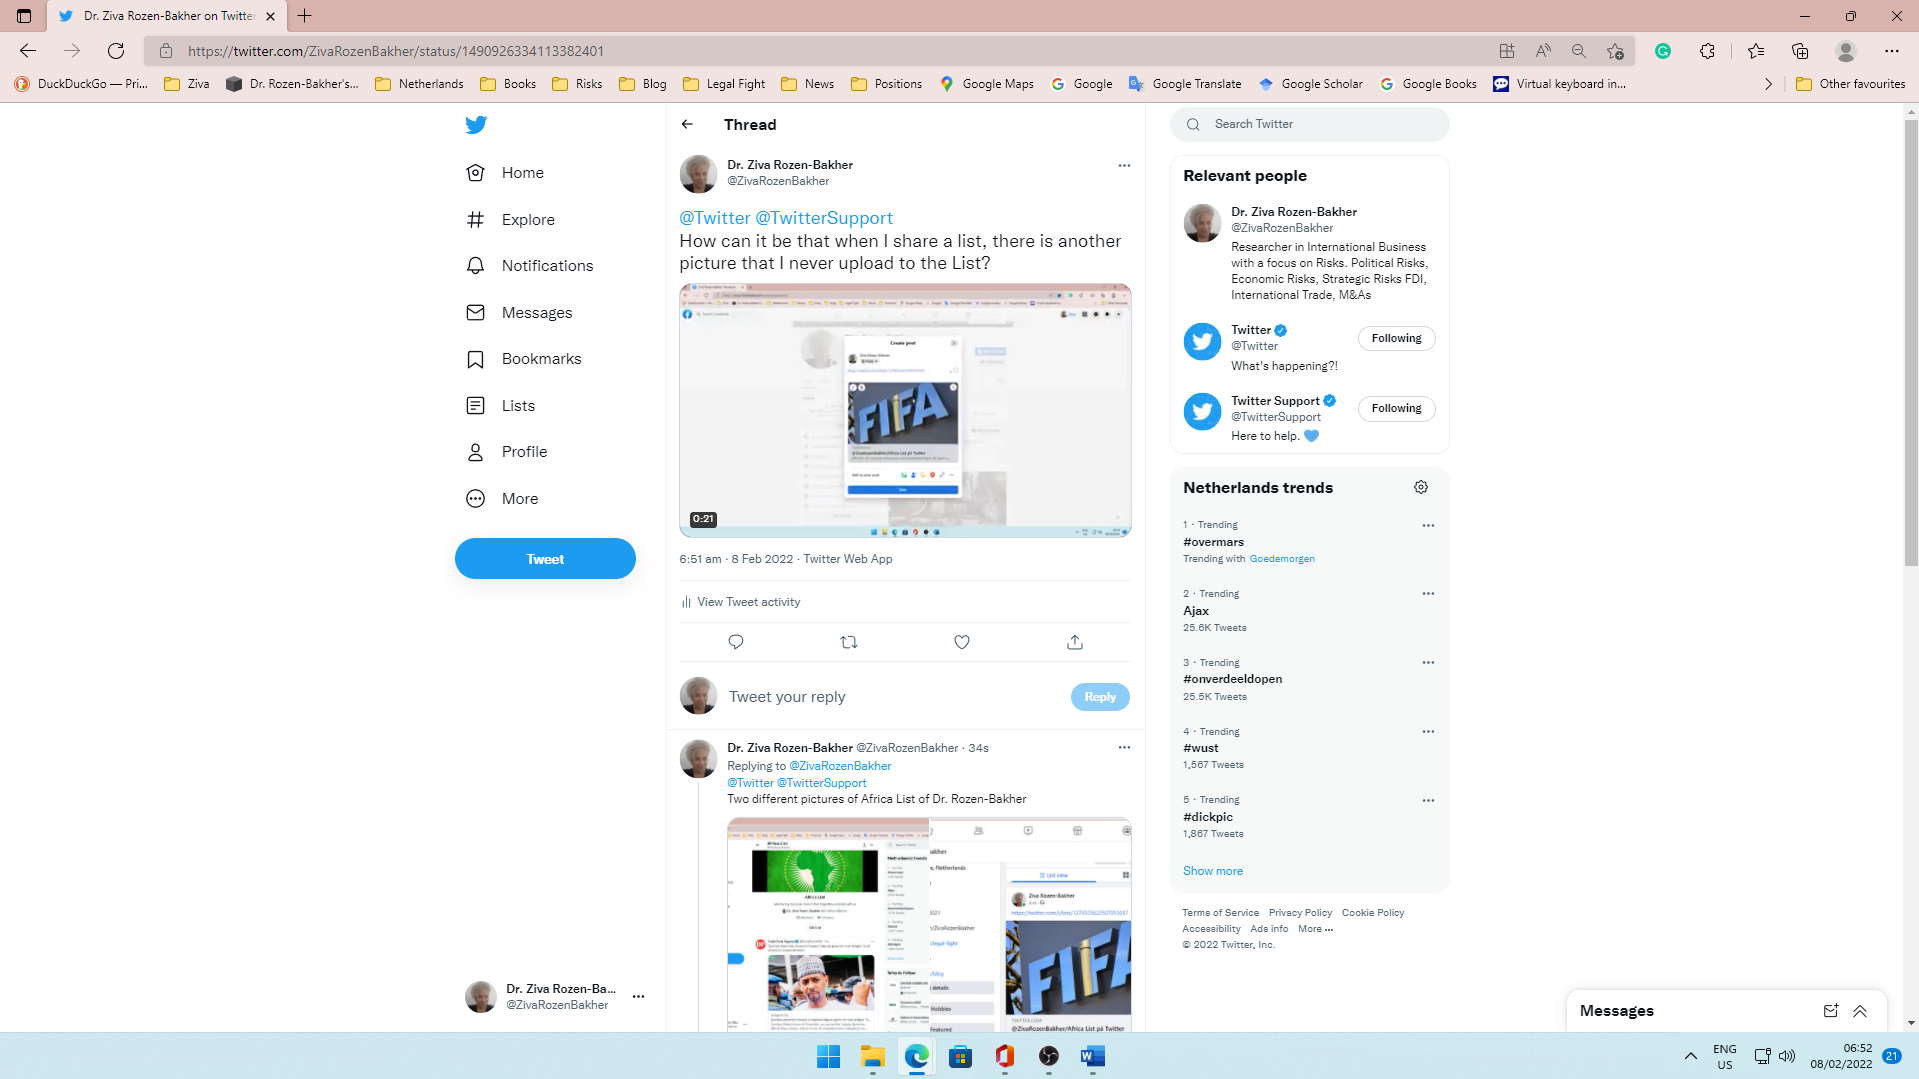Viewport: 1919px width, 1079px height.
Task: Open browser Settings and more menu
Action: pyautogui.click(x=1892, y=51)
